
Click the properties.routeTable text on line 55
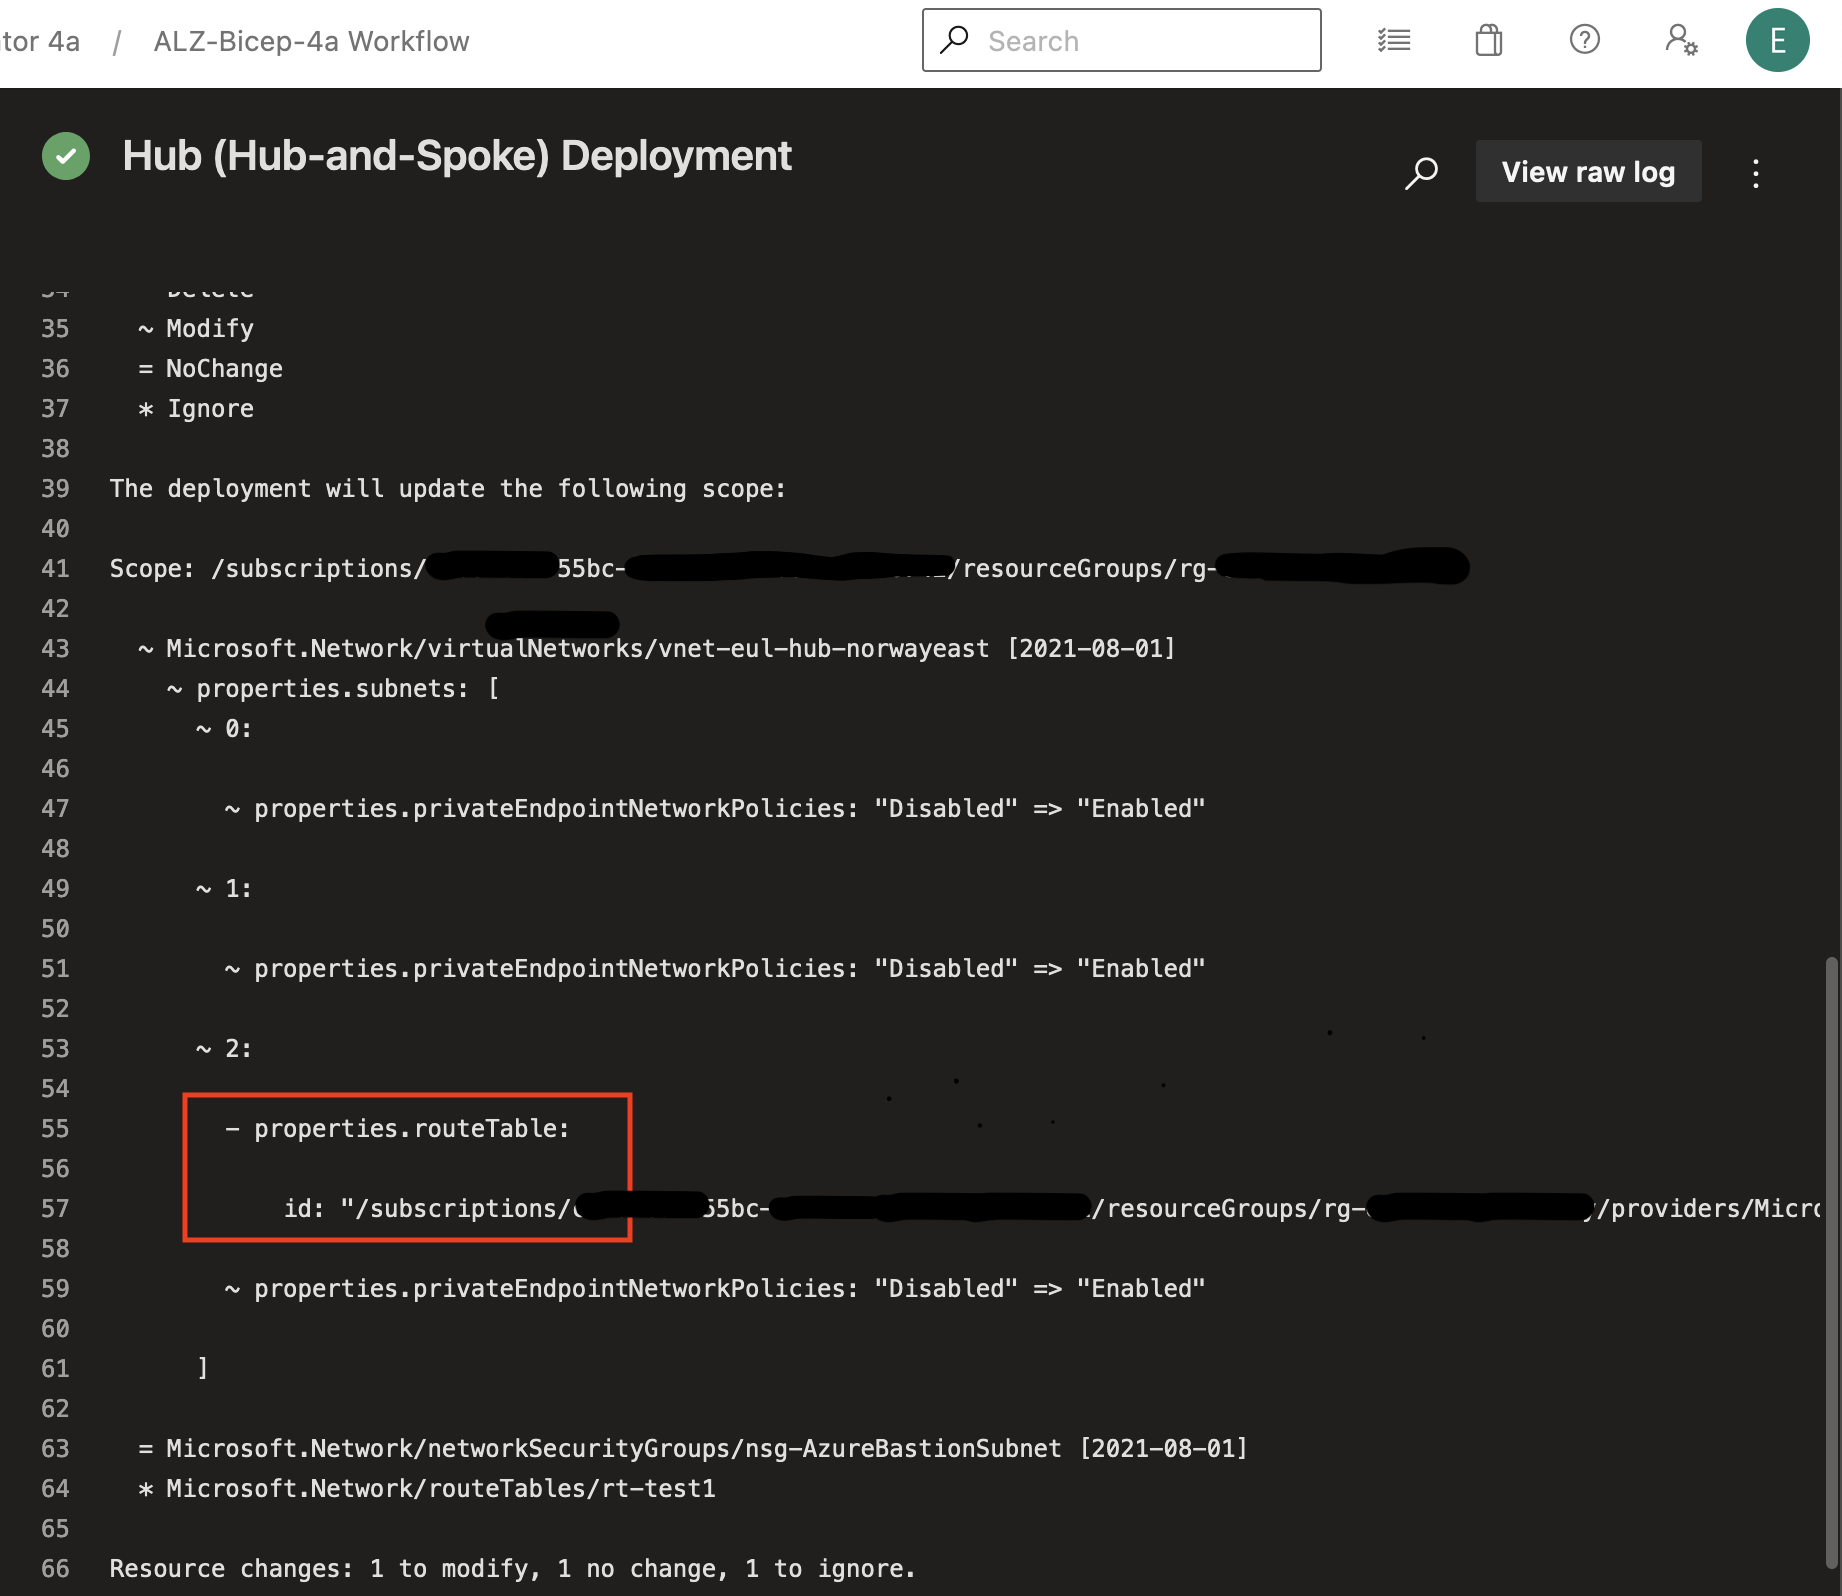pyautogui.click(x=410, y=1128)
